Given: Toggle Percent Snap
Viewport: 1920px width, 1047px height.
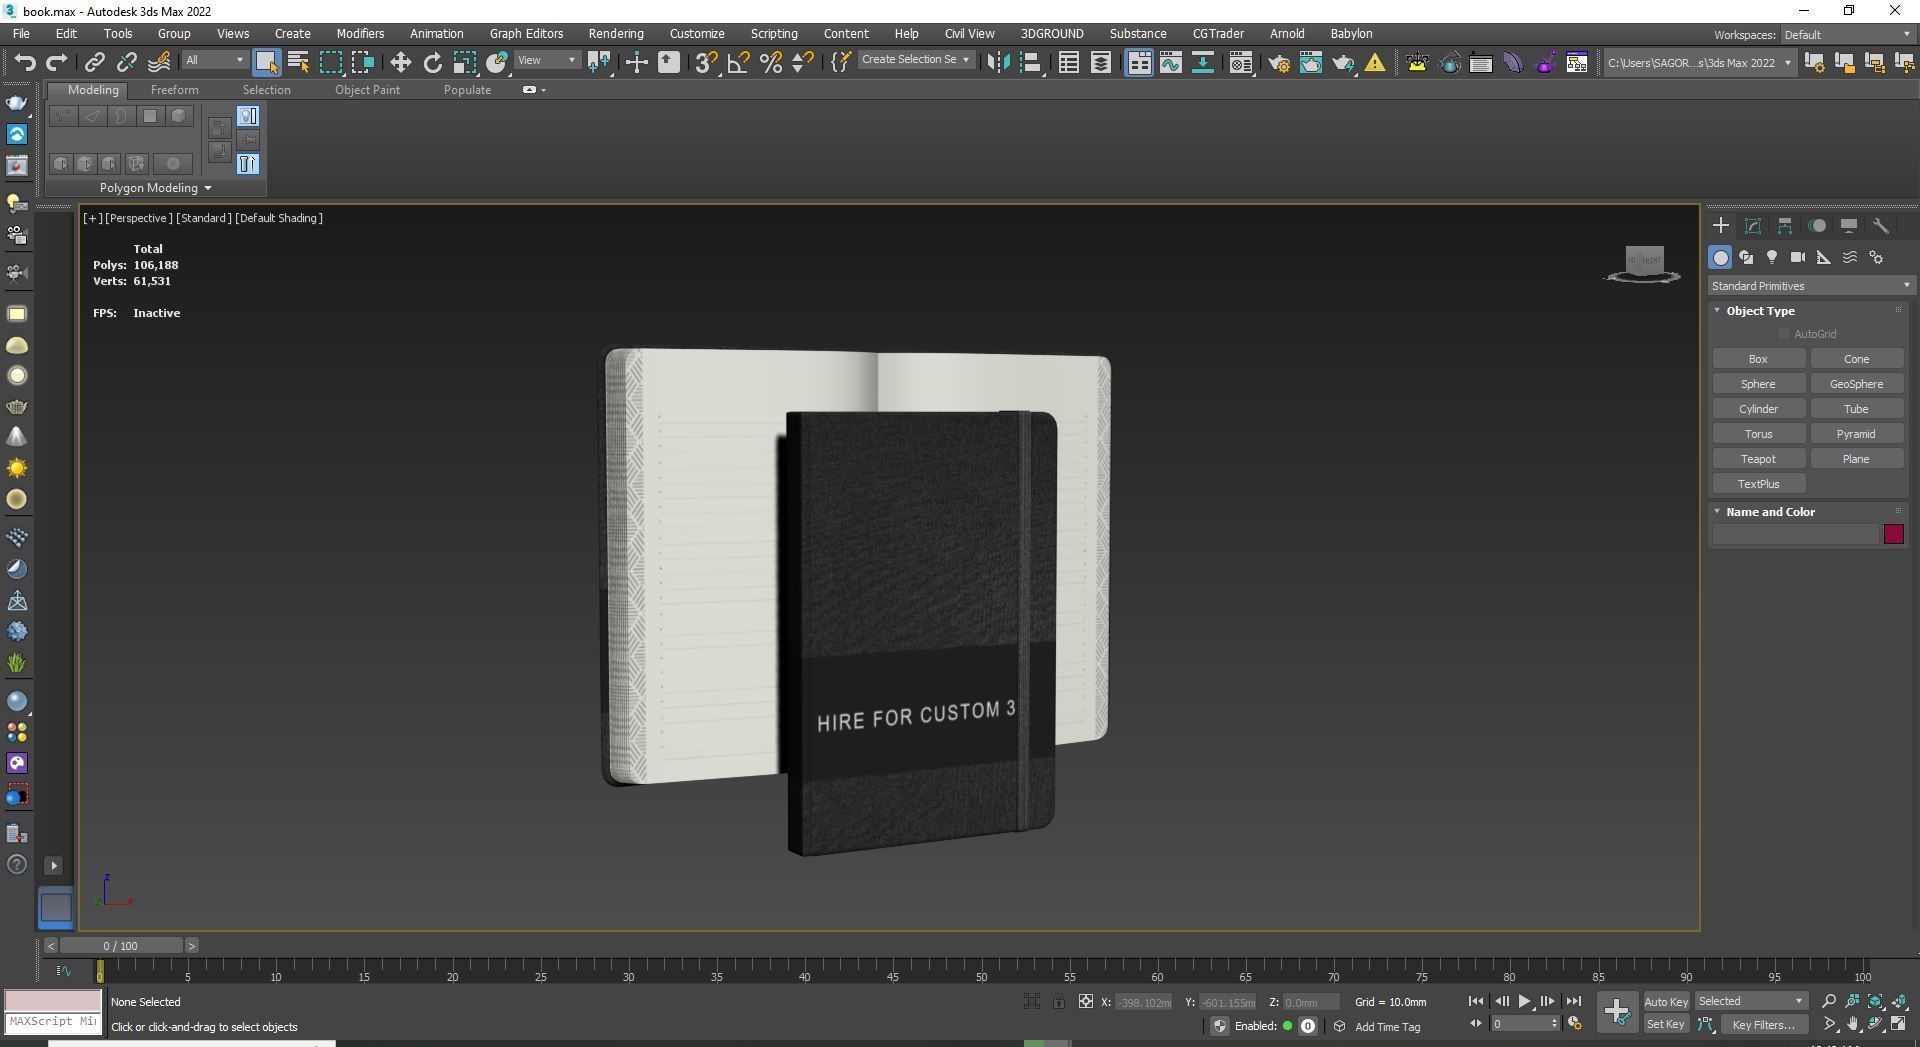Looking at the screenshot, I should [x=771, y=62].
